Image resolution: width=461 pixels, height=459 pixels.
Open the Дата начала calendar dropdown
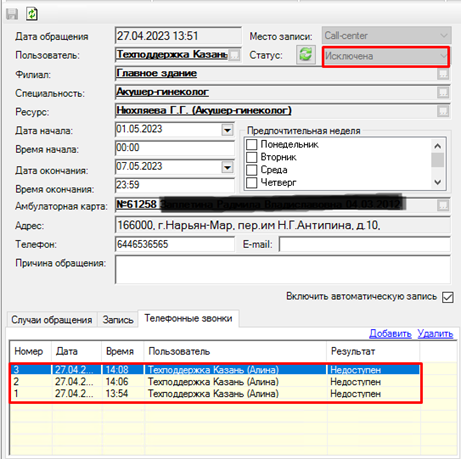point(227,130)
